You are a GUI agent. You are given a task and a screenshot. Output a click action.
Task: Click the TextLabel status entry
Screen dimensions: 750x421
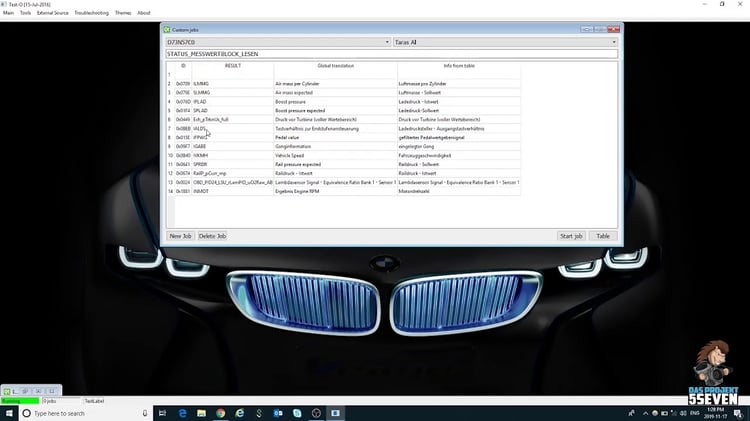[94, 401]
